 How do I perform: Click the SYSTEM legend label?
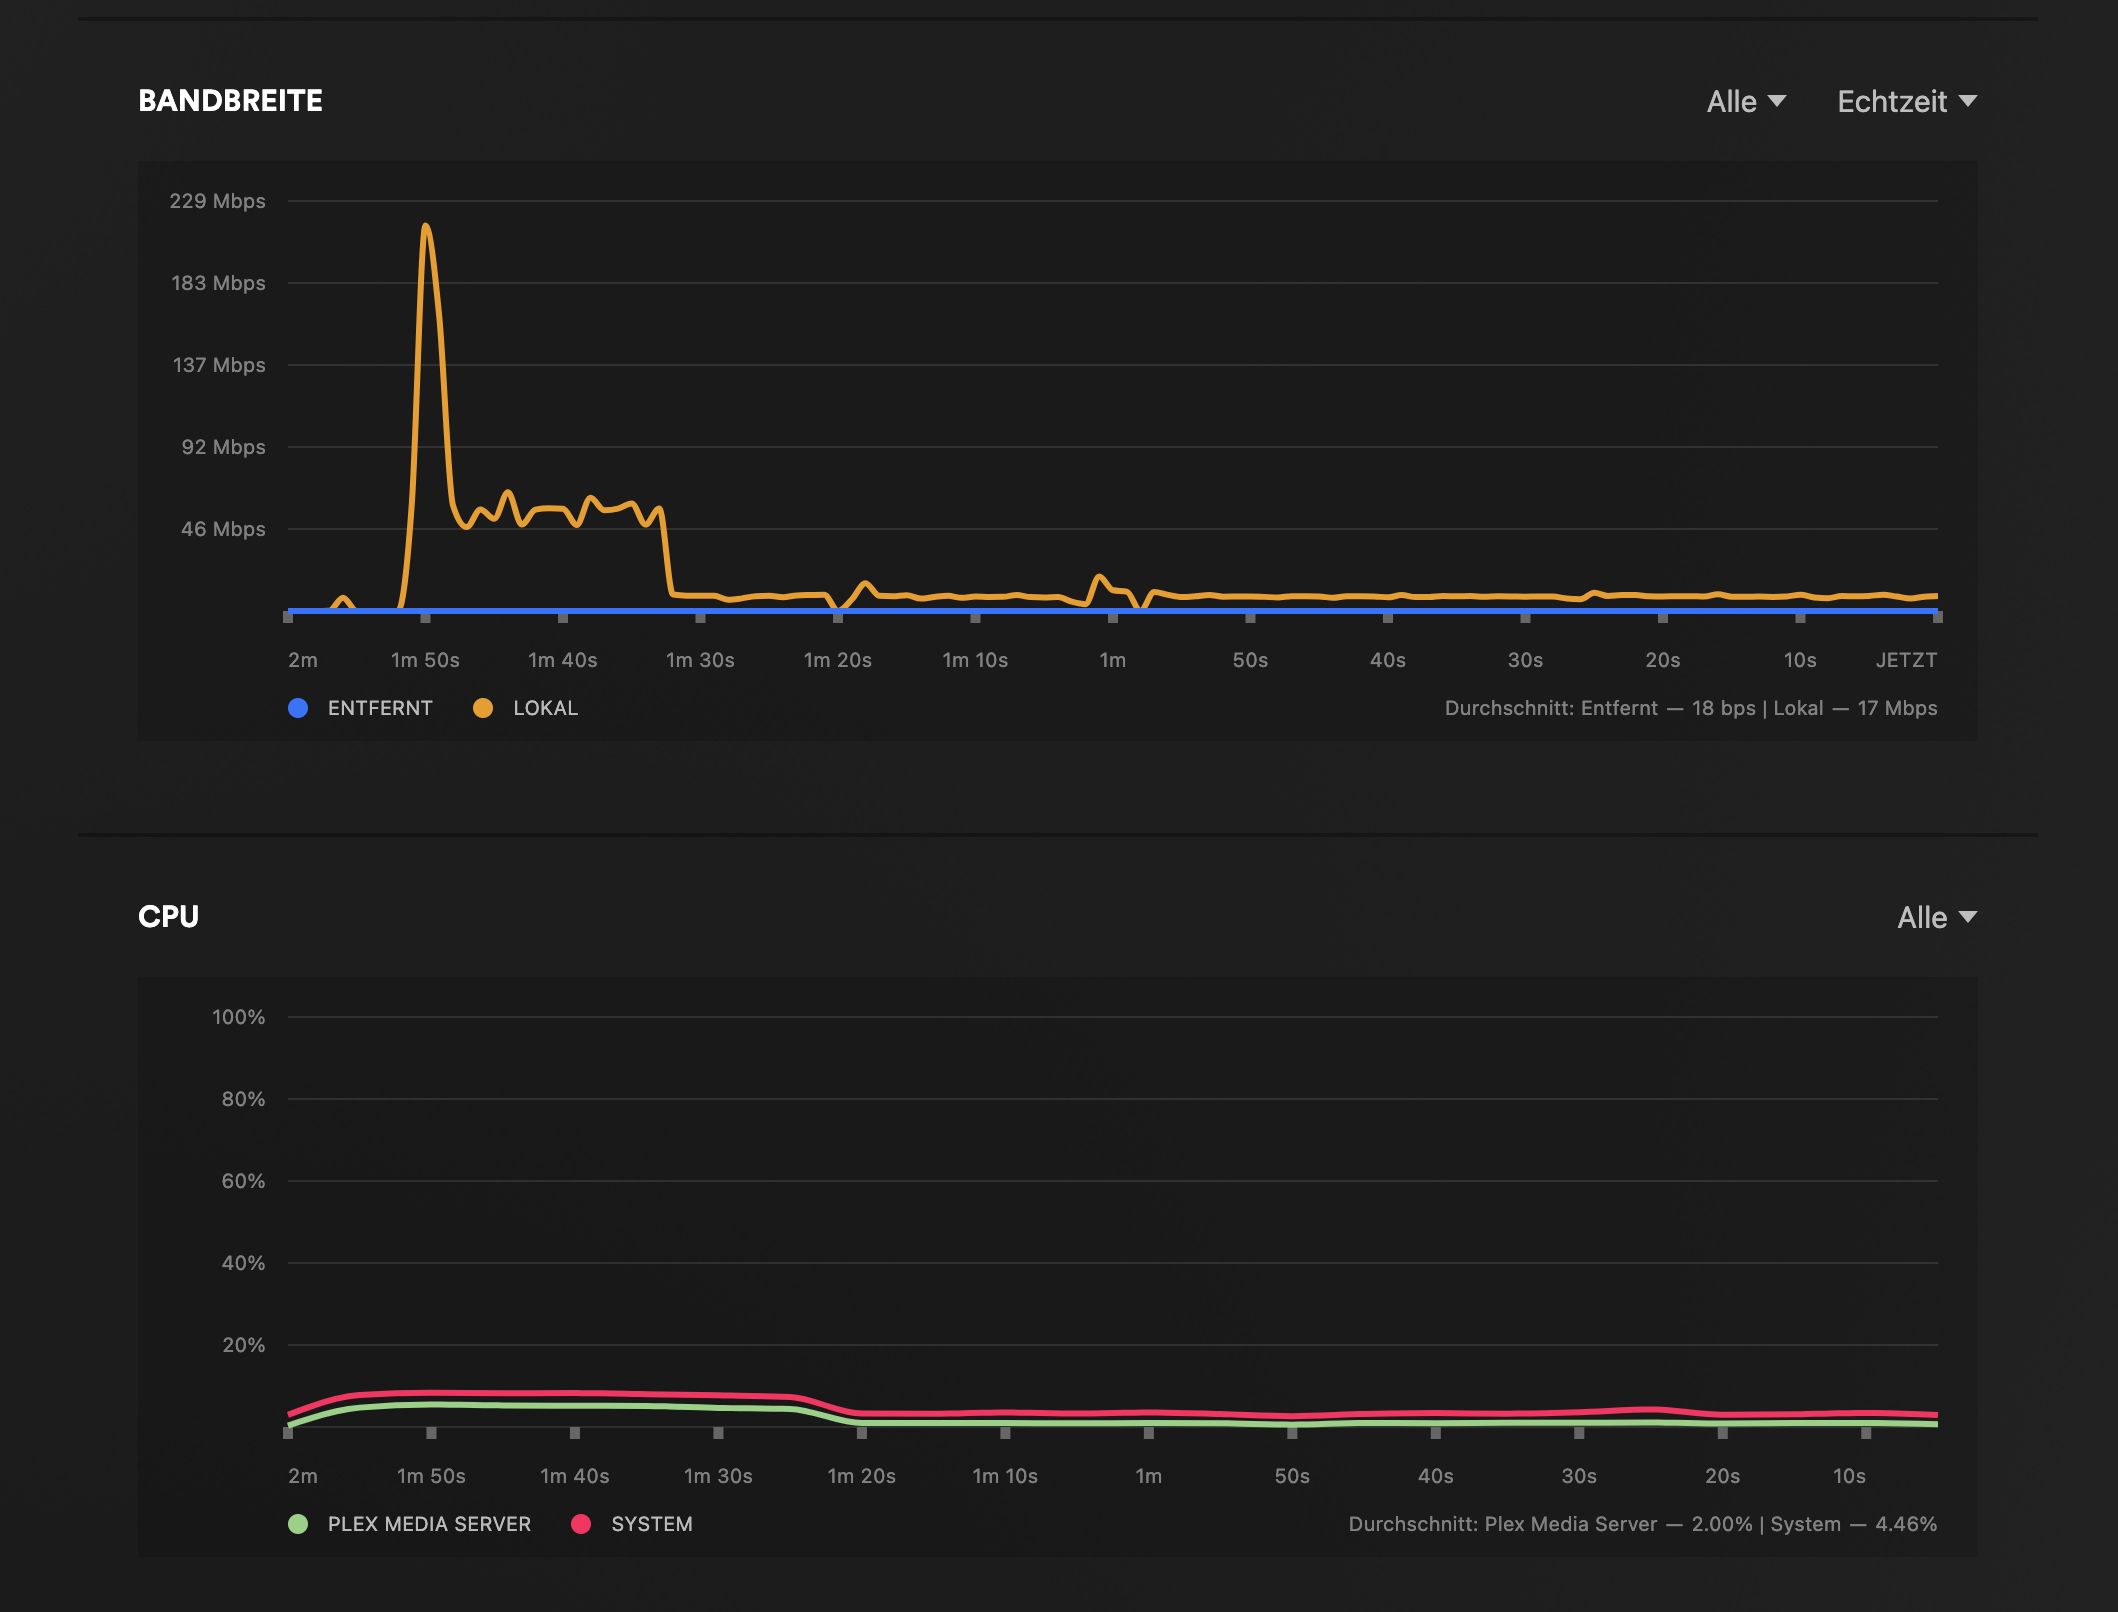point(651,1524)
